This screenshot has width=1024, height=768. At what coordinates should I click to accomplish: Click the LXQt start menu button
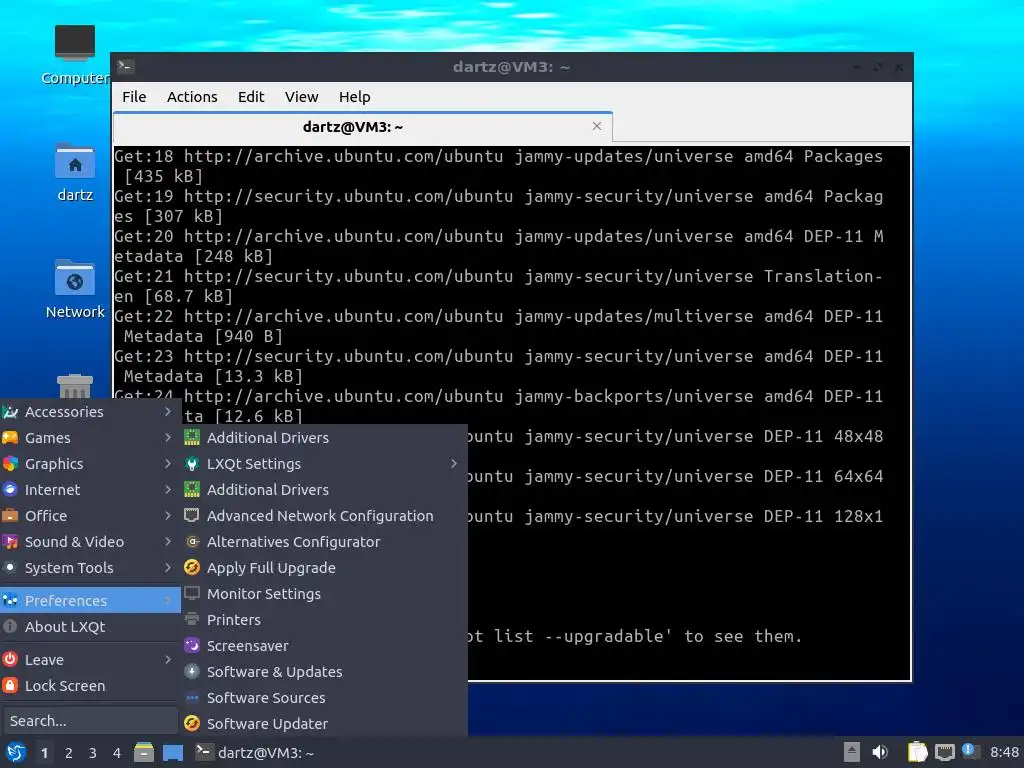tap(16, 752)
